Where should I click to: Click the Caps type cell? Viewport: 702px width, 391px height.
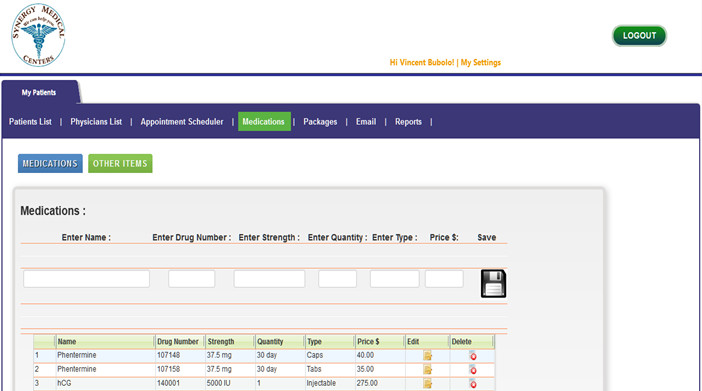coord(330,356)
